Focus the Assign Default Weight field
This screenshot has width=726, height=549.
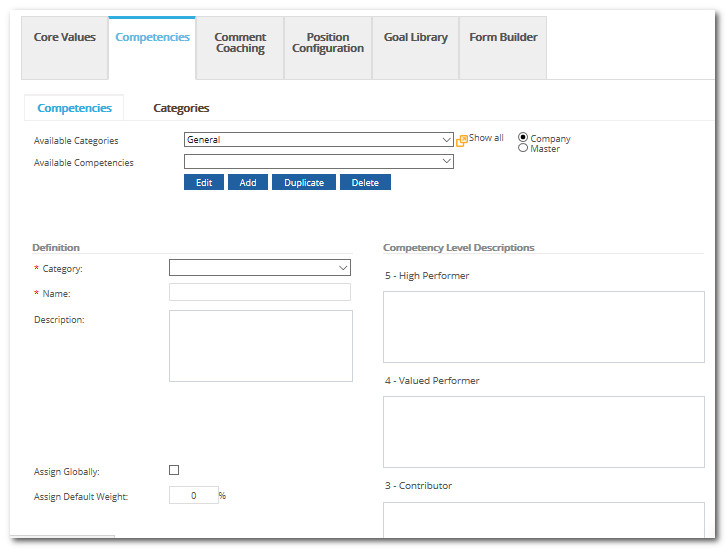pos(193,495)
